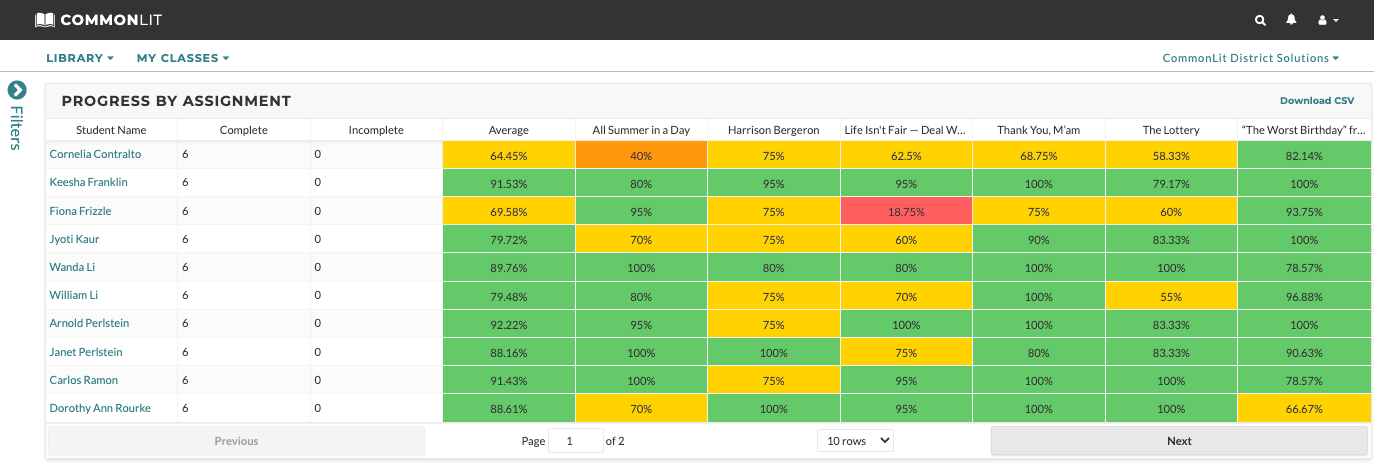Open student Fiona Frizzle

click(x=80, y=211)
